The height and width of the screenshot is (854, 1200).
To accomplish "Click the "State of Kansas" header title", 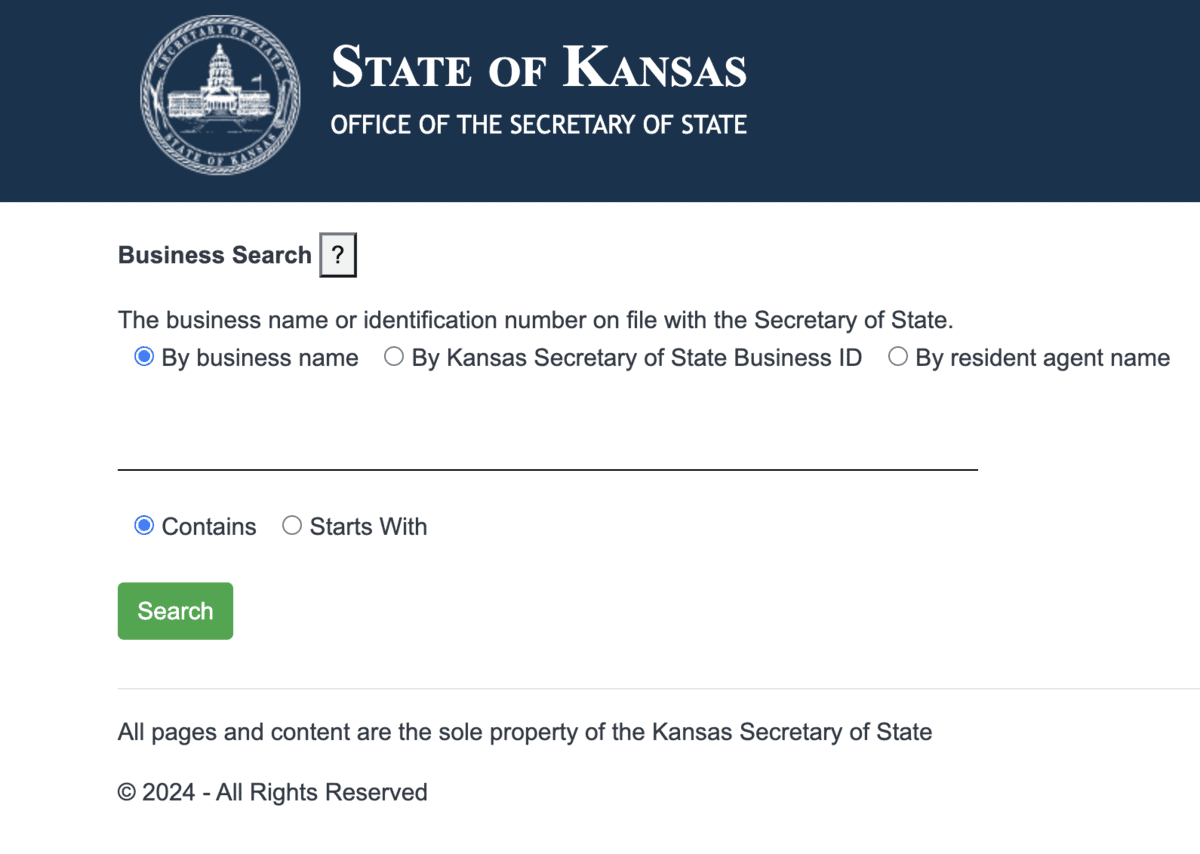I will (539, 67).
